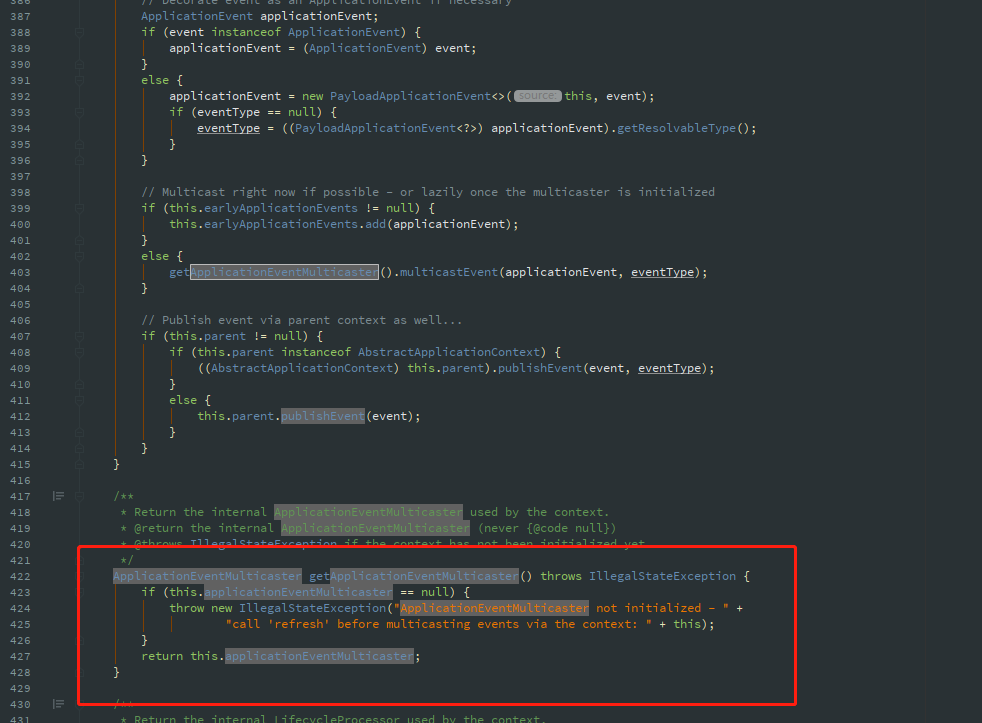
Task: Click the return type ApplicationEventMulticaster on line 422
Action: tap(207, 576)
